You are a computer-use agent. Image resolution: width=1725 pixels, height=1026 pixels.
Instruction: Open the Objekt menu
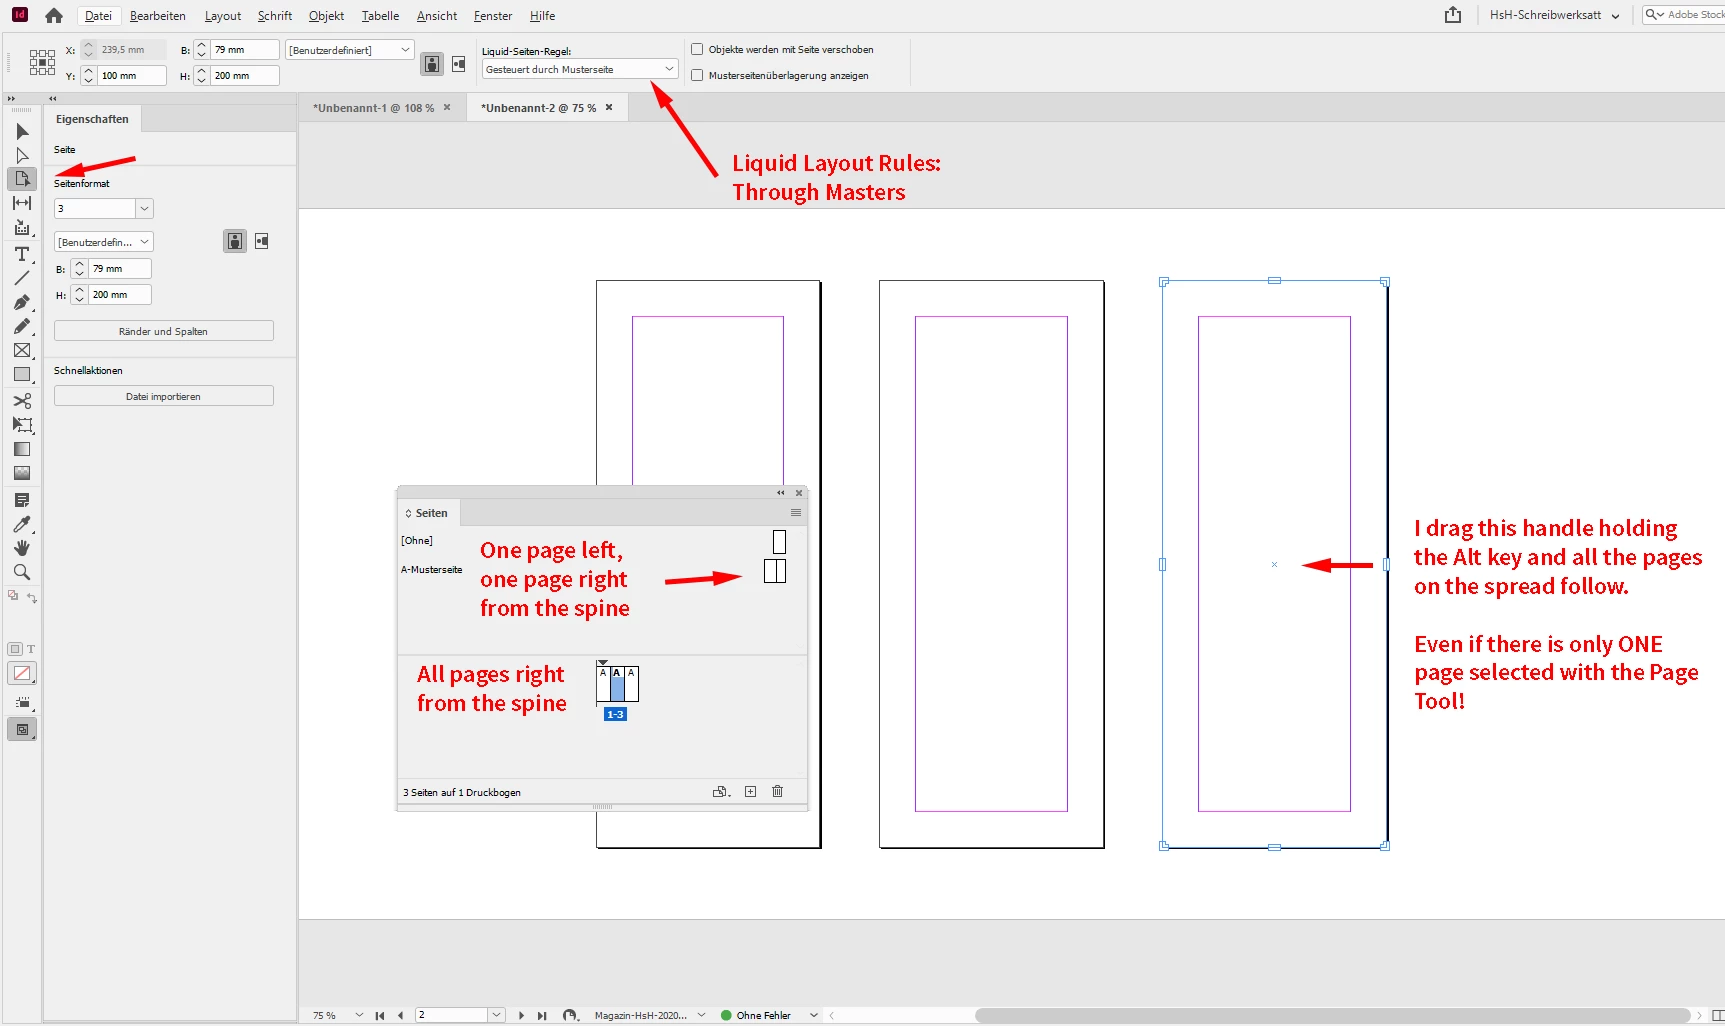click(x=326, y=16)
